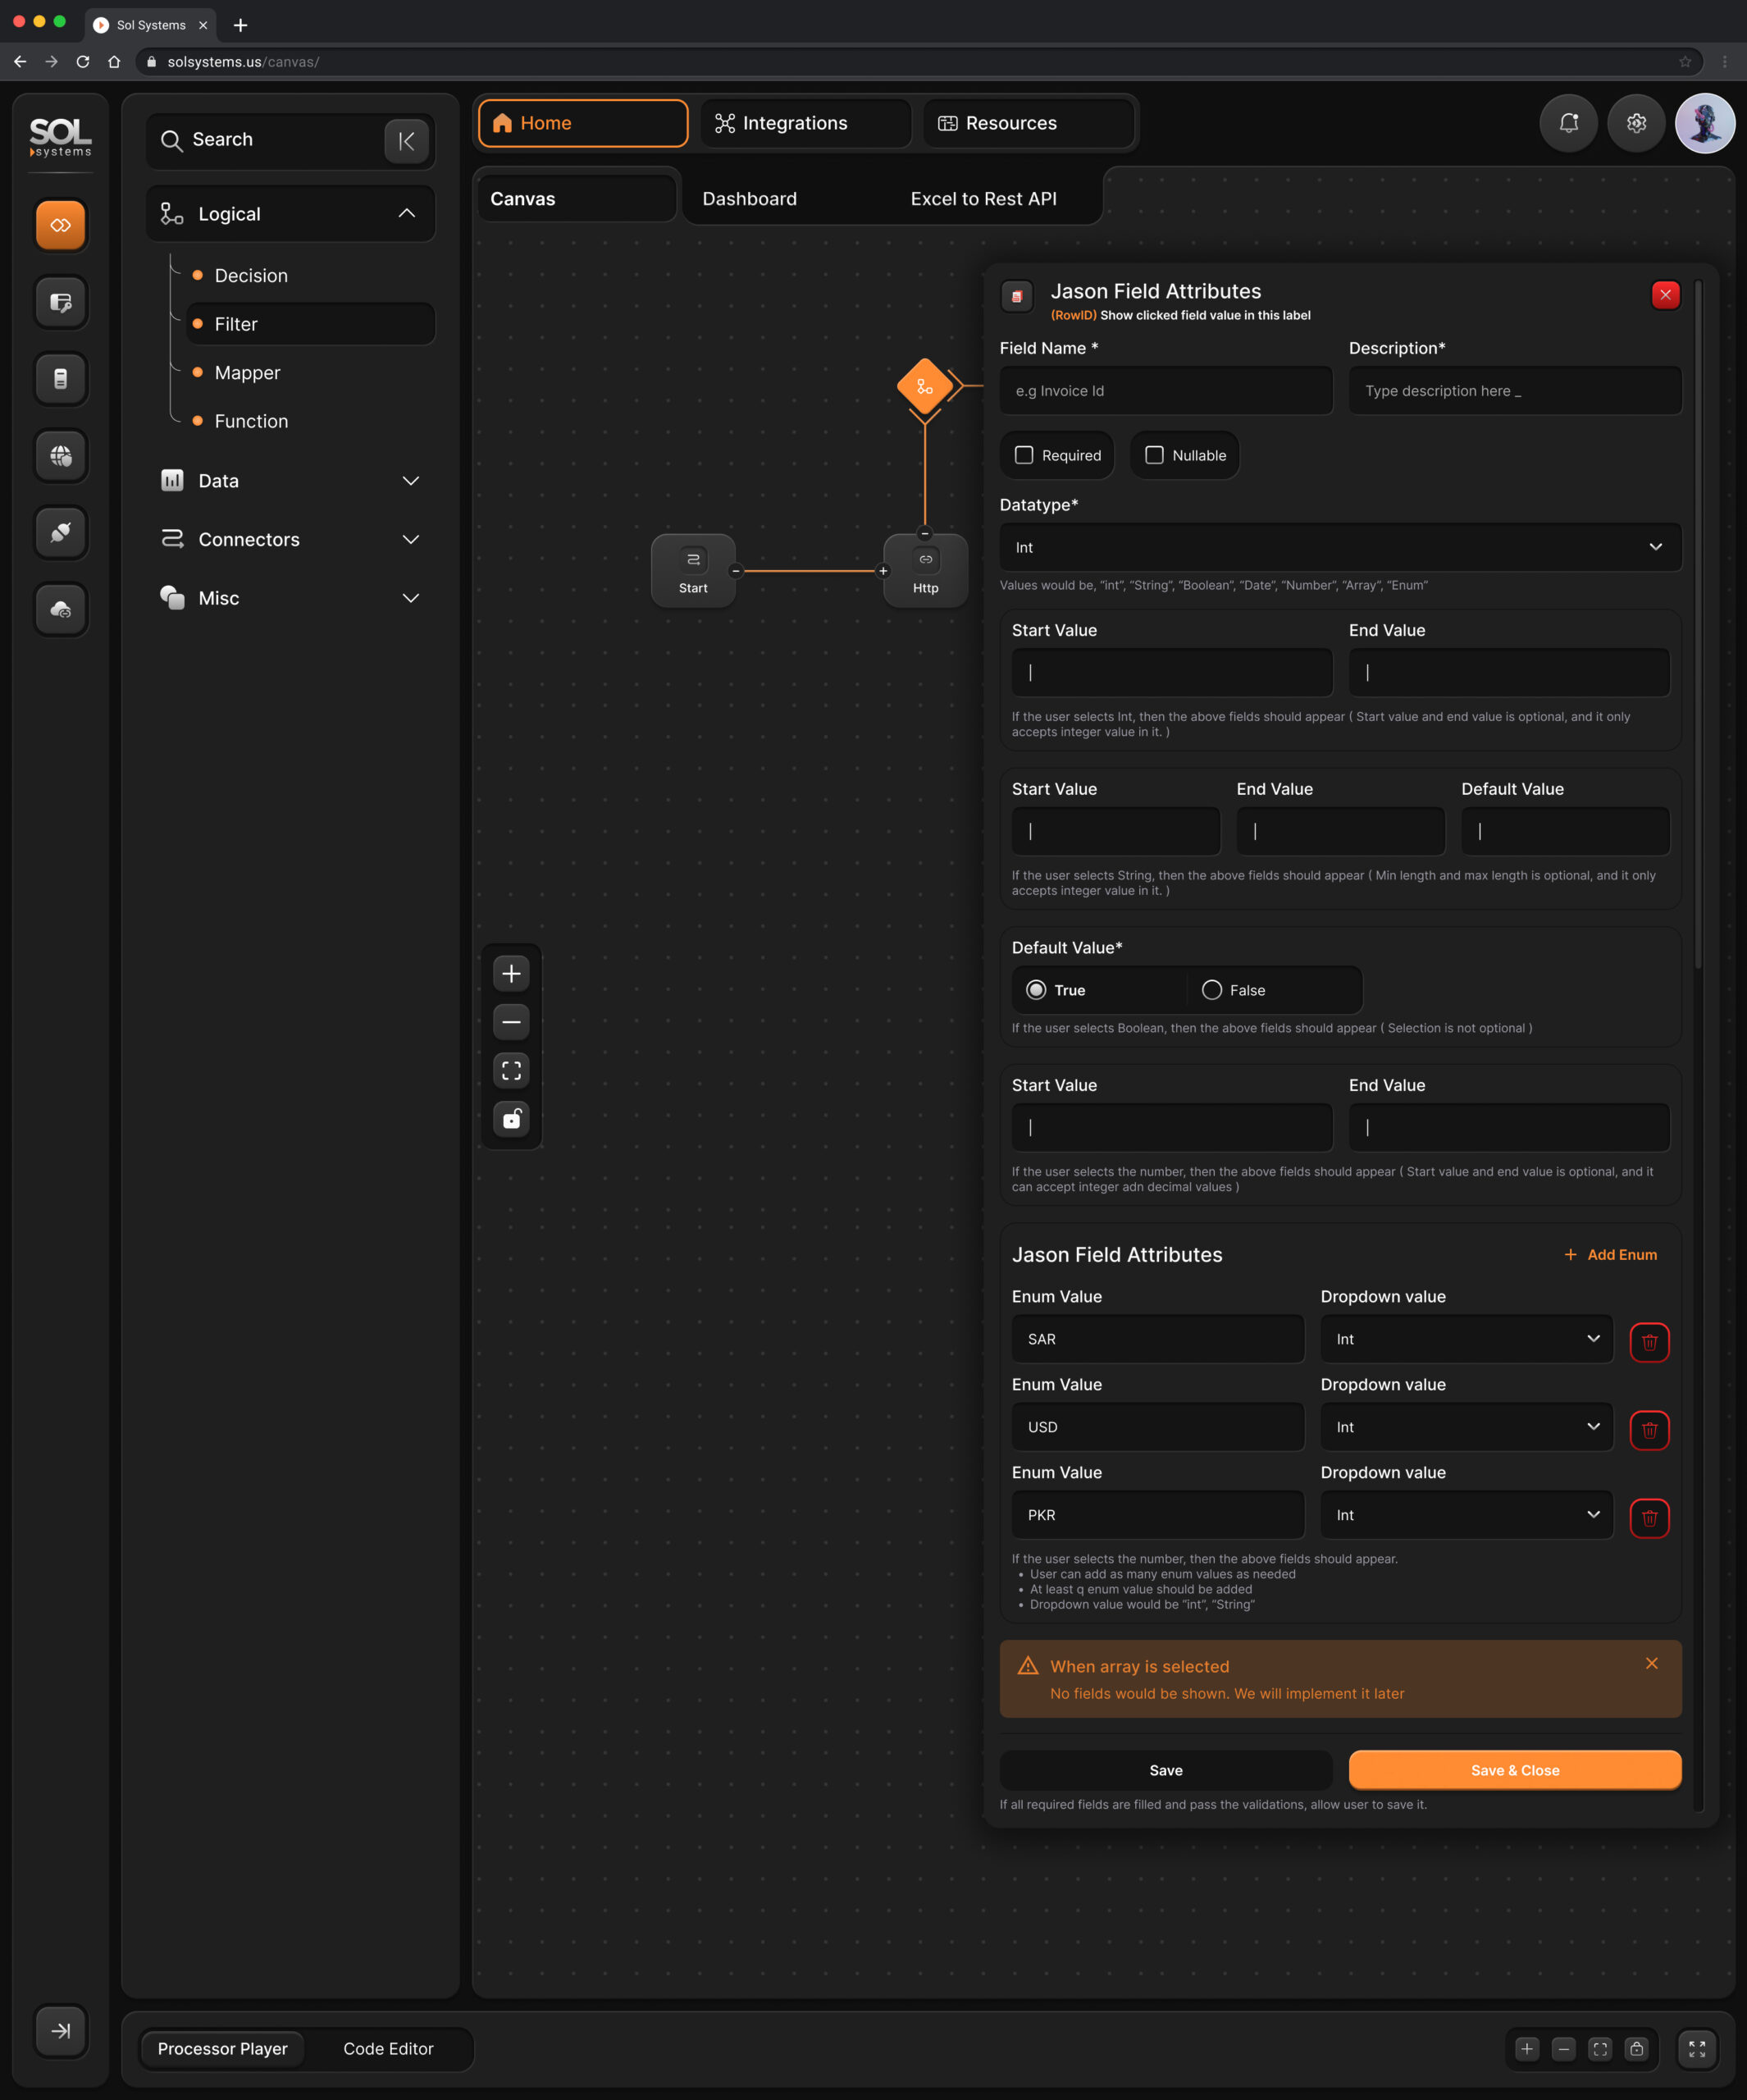Select the Http node on canvas

[x=925, y=570]
